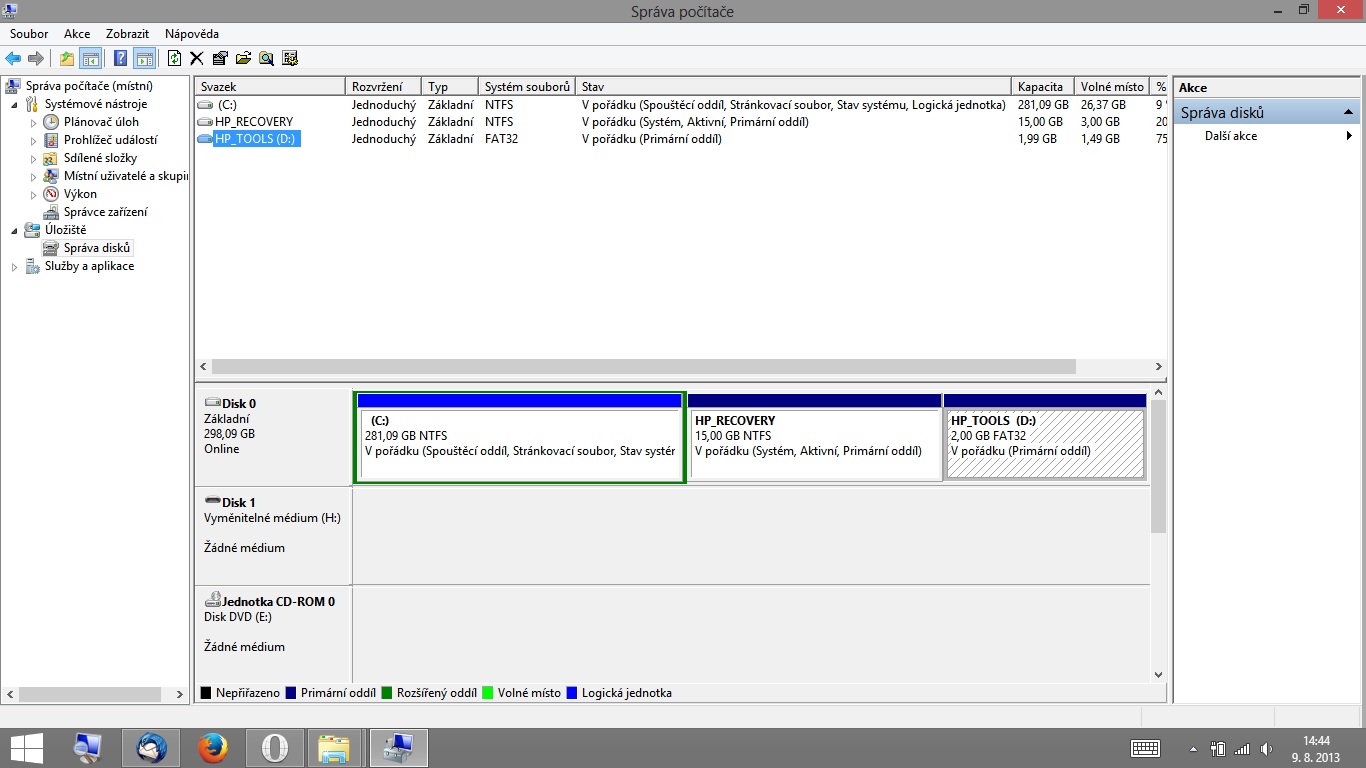Sort by the Systém souborů column header
Image resolution: width=1366 pixels, height=768 pixels.
point(526,87)
